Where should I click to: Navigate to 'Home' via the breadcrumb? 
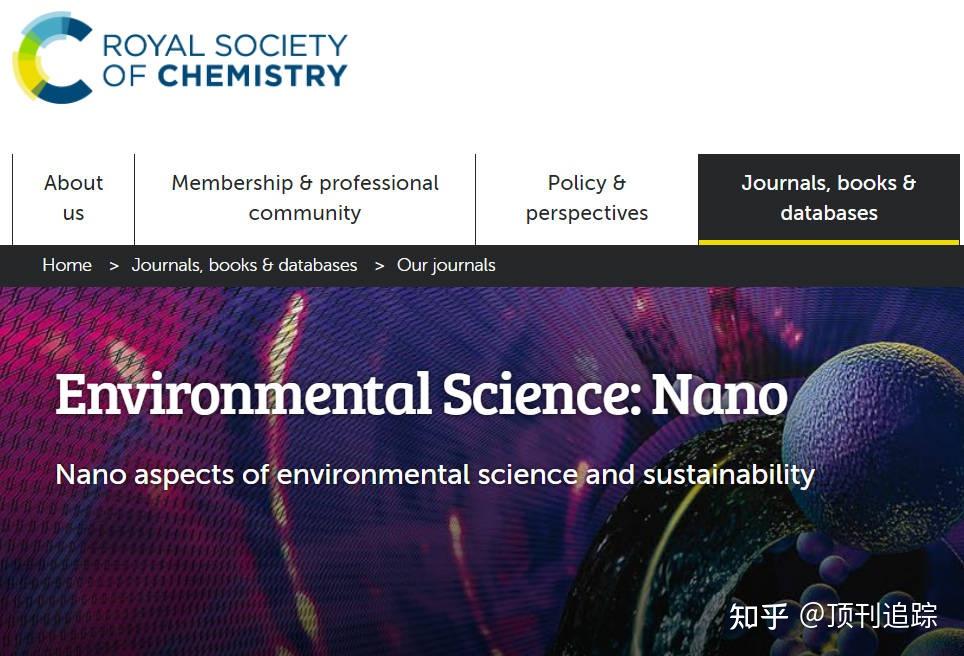click(66, 265)
